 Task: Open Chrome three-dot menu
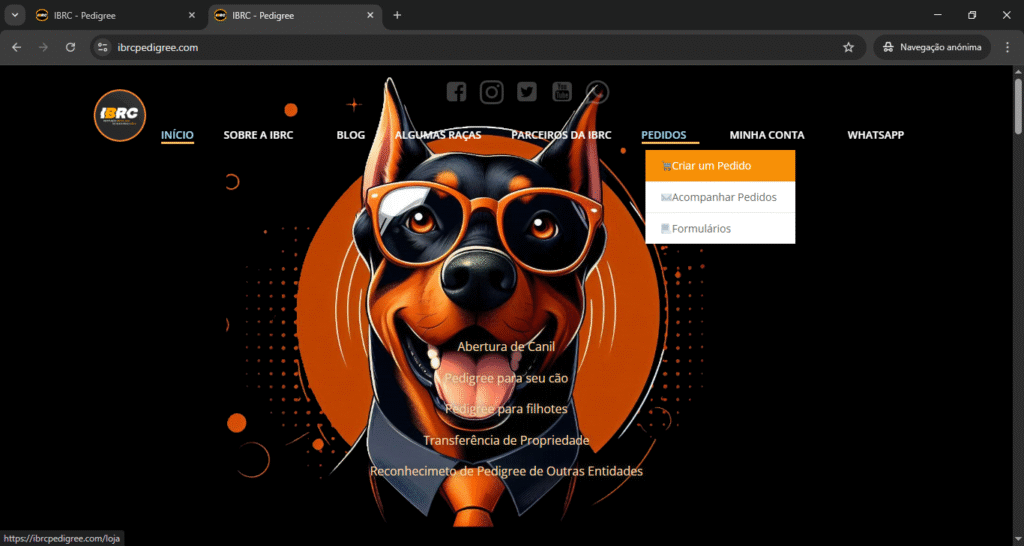tap(1008, 47)
